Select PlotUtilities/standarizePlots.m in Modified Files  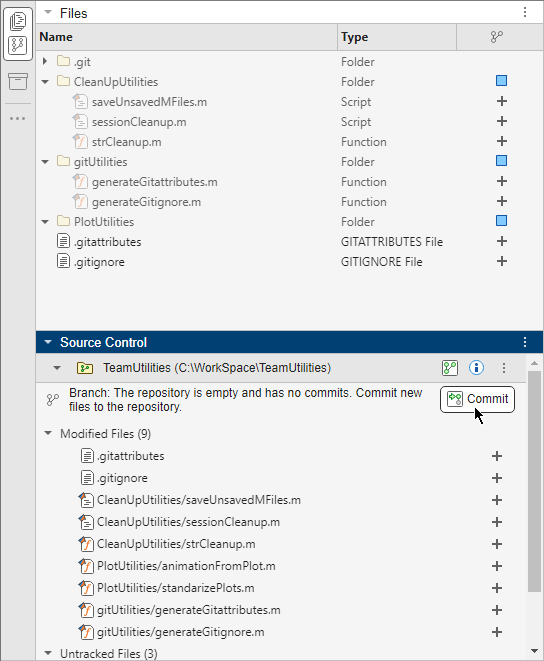click(x=175, y=588)
